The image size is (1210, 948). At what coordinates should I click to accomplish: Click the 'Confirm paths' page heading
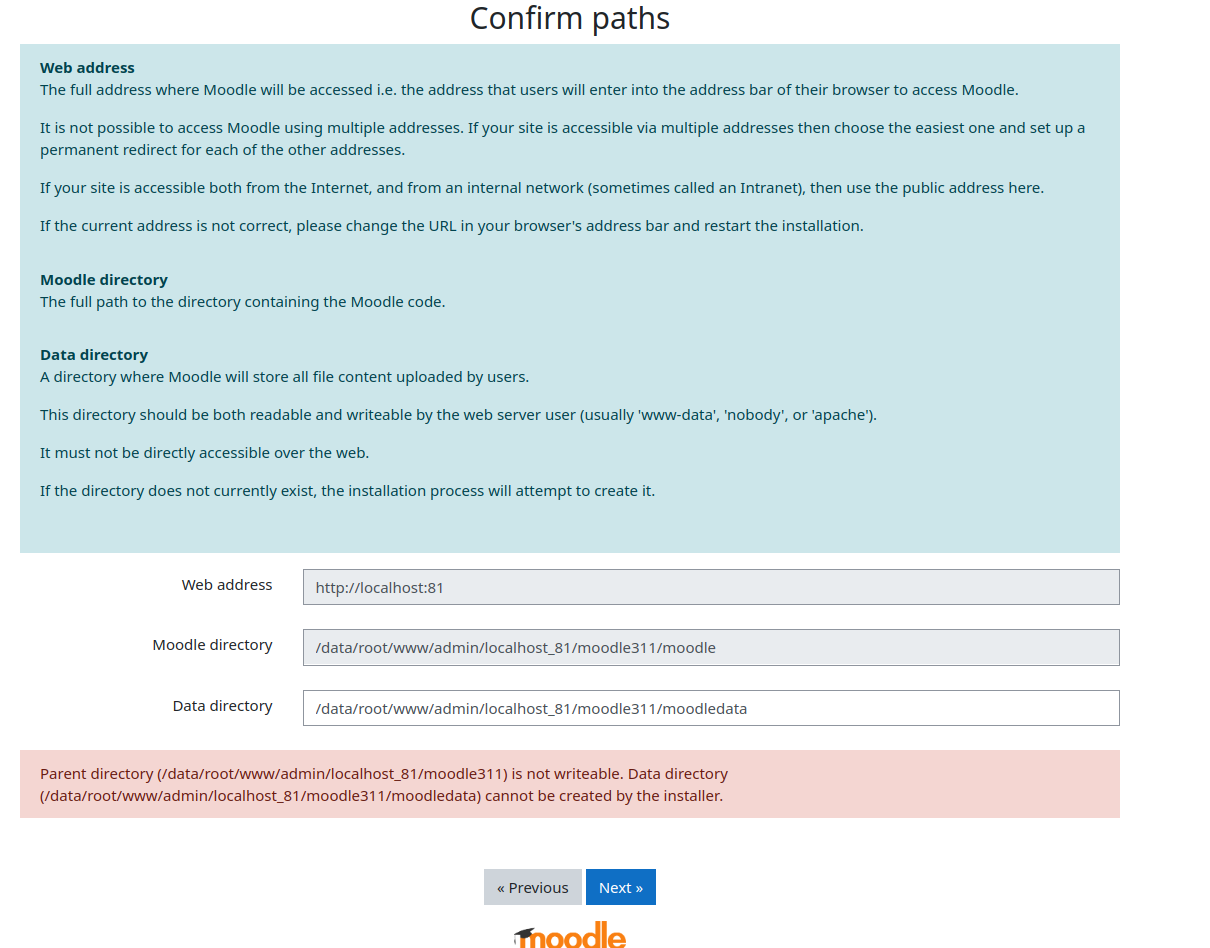click(569, 18)
